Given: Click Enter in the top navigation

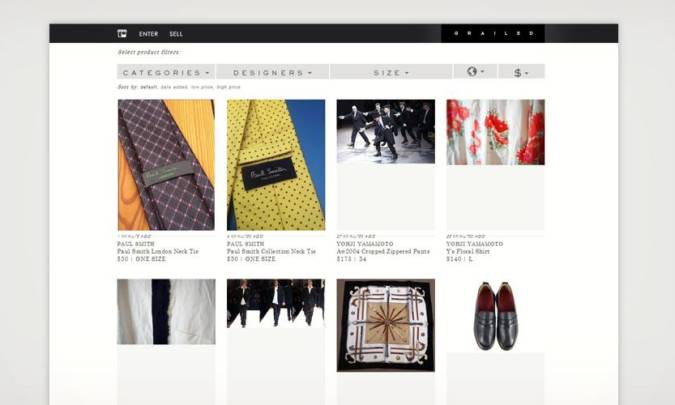Looking at the screenshot, I should (x=148, y=34).
